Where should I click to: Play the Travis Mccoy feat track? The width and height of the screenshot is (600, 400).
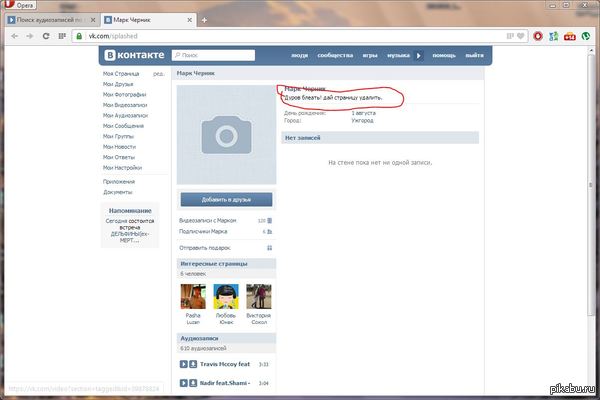pyautogui.click(x=183, y=364)
